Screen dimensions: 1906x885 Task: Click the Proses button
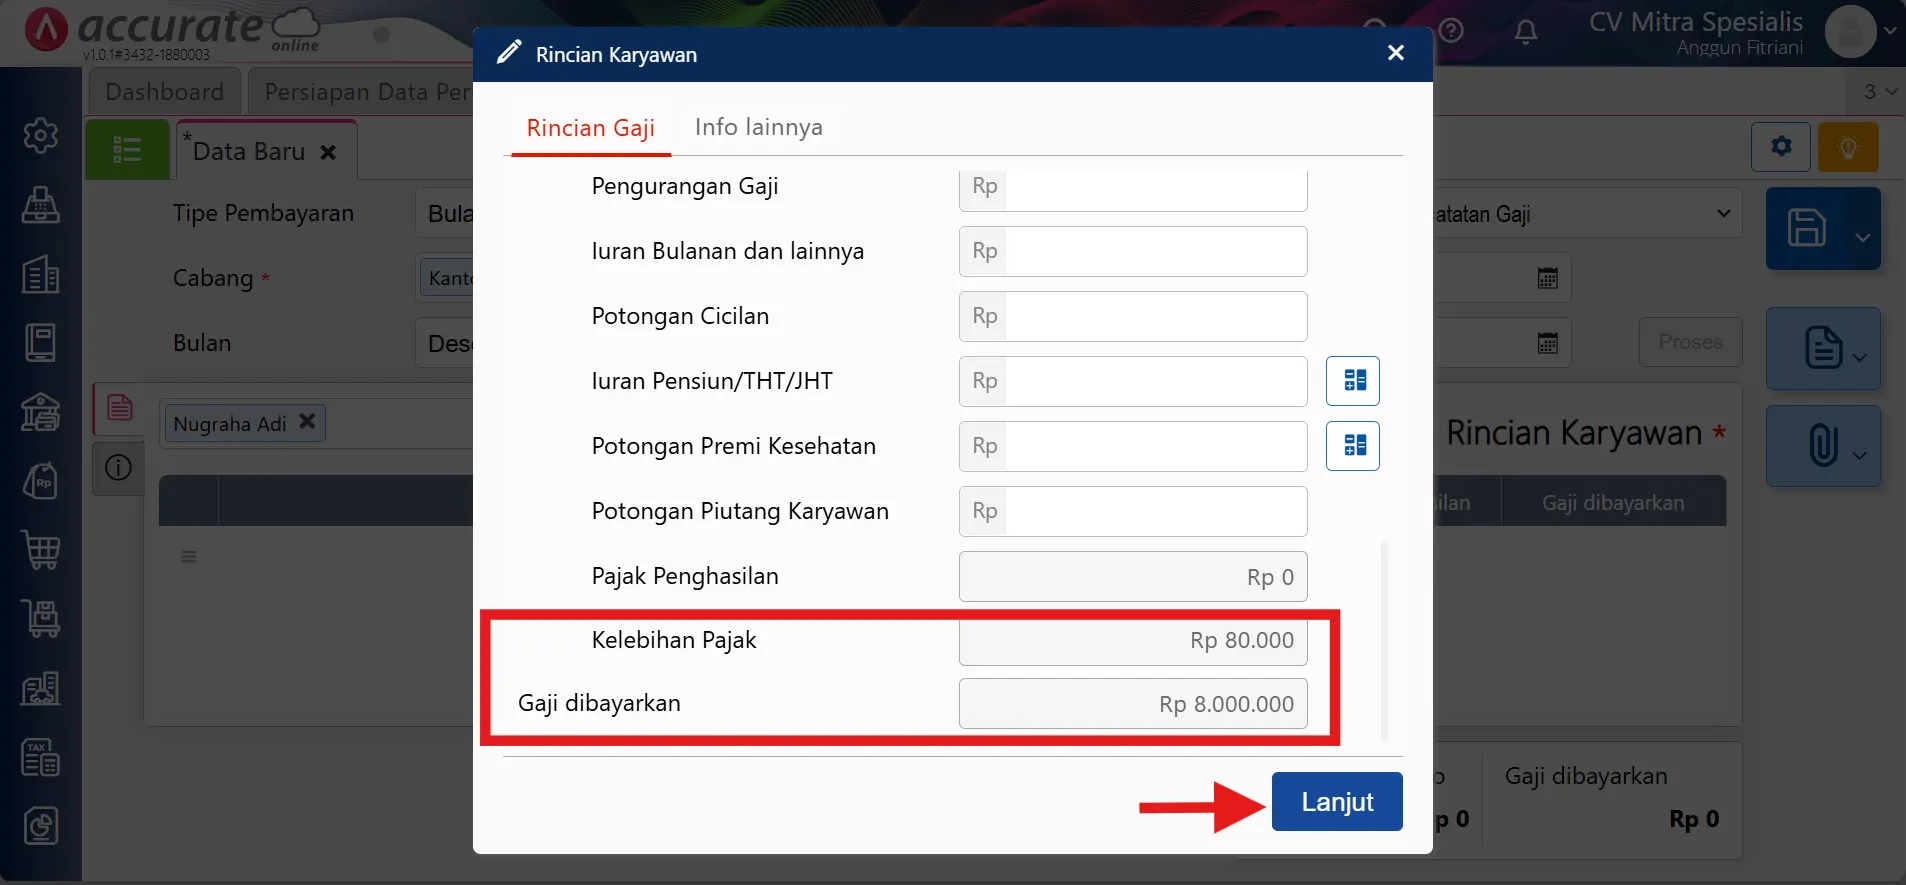[x=1690, y=342]
